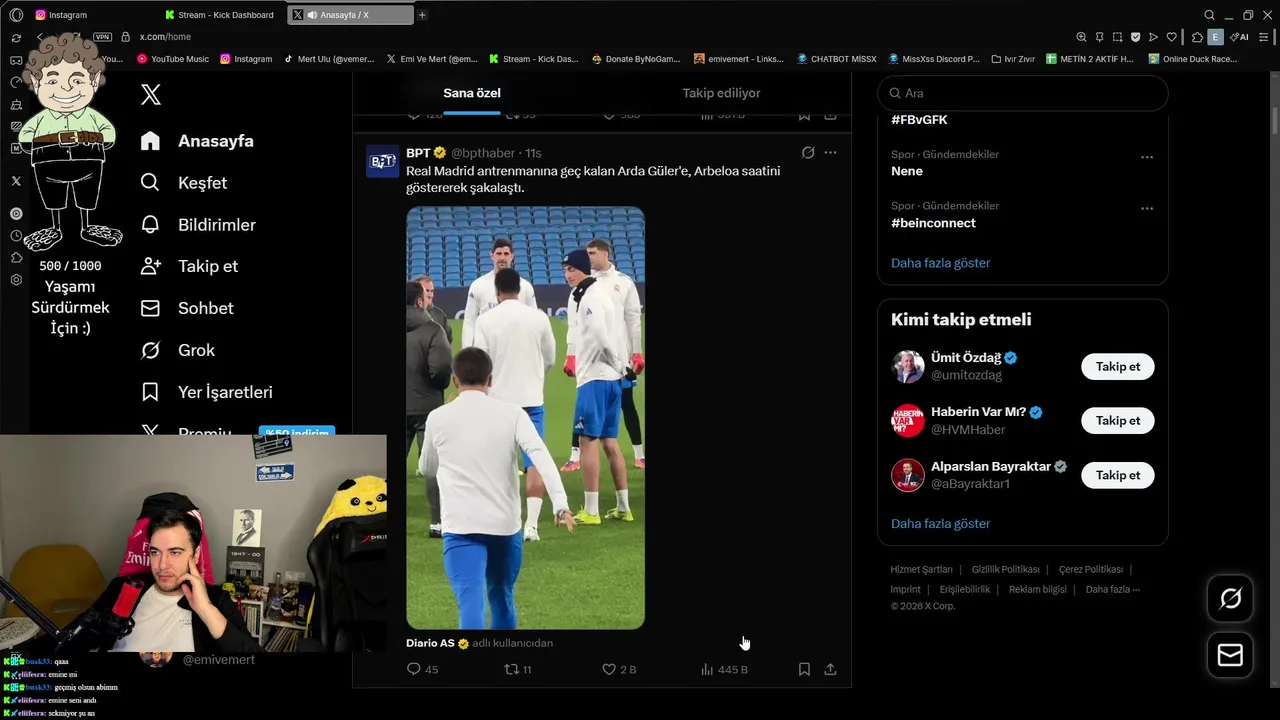Open the browser tab search magnifier
The width and height of the screenshot is (1280, 720).
pyautogui.click(x=1209, y=15)
